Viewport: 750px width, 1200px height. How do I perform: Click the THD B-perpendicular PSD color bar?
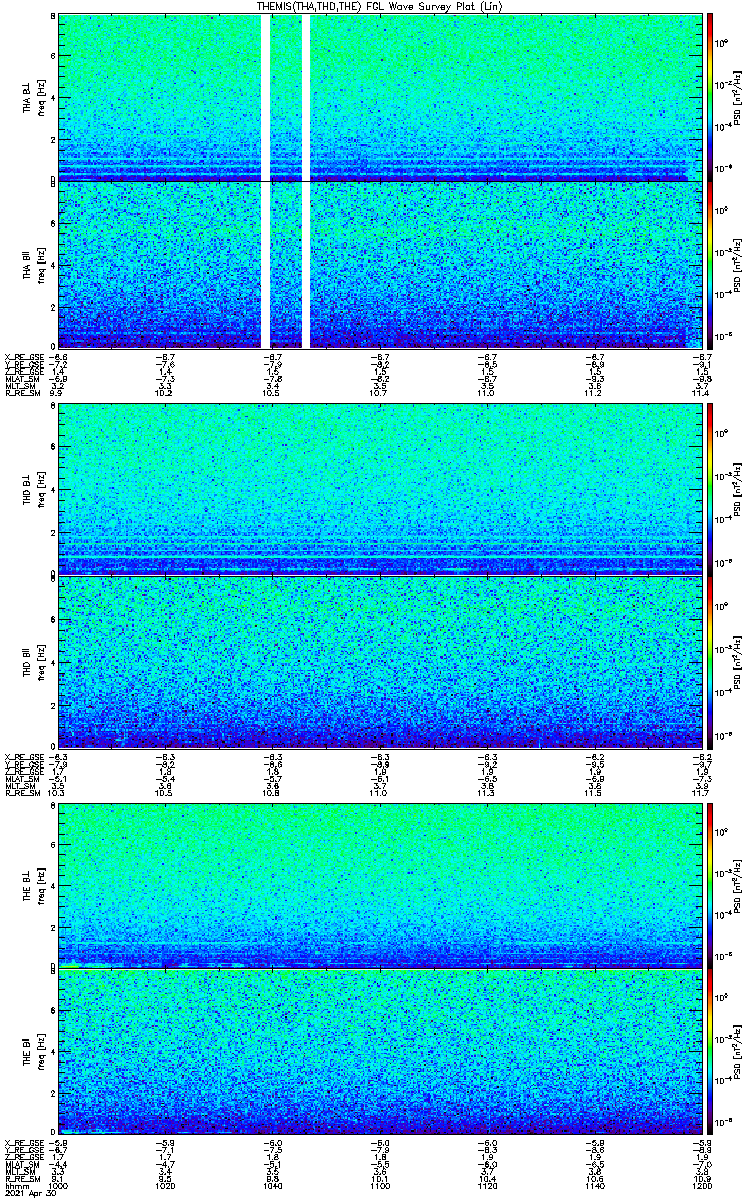(x=710, y=490)
